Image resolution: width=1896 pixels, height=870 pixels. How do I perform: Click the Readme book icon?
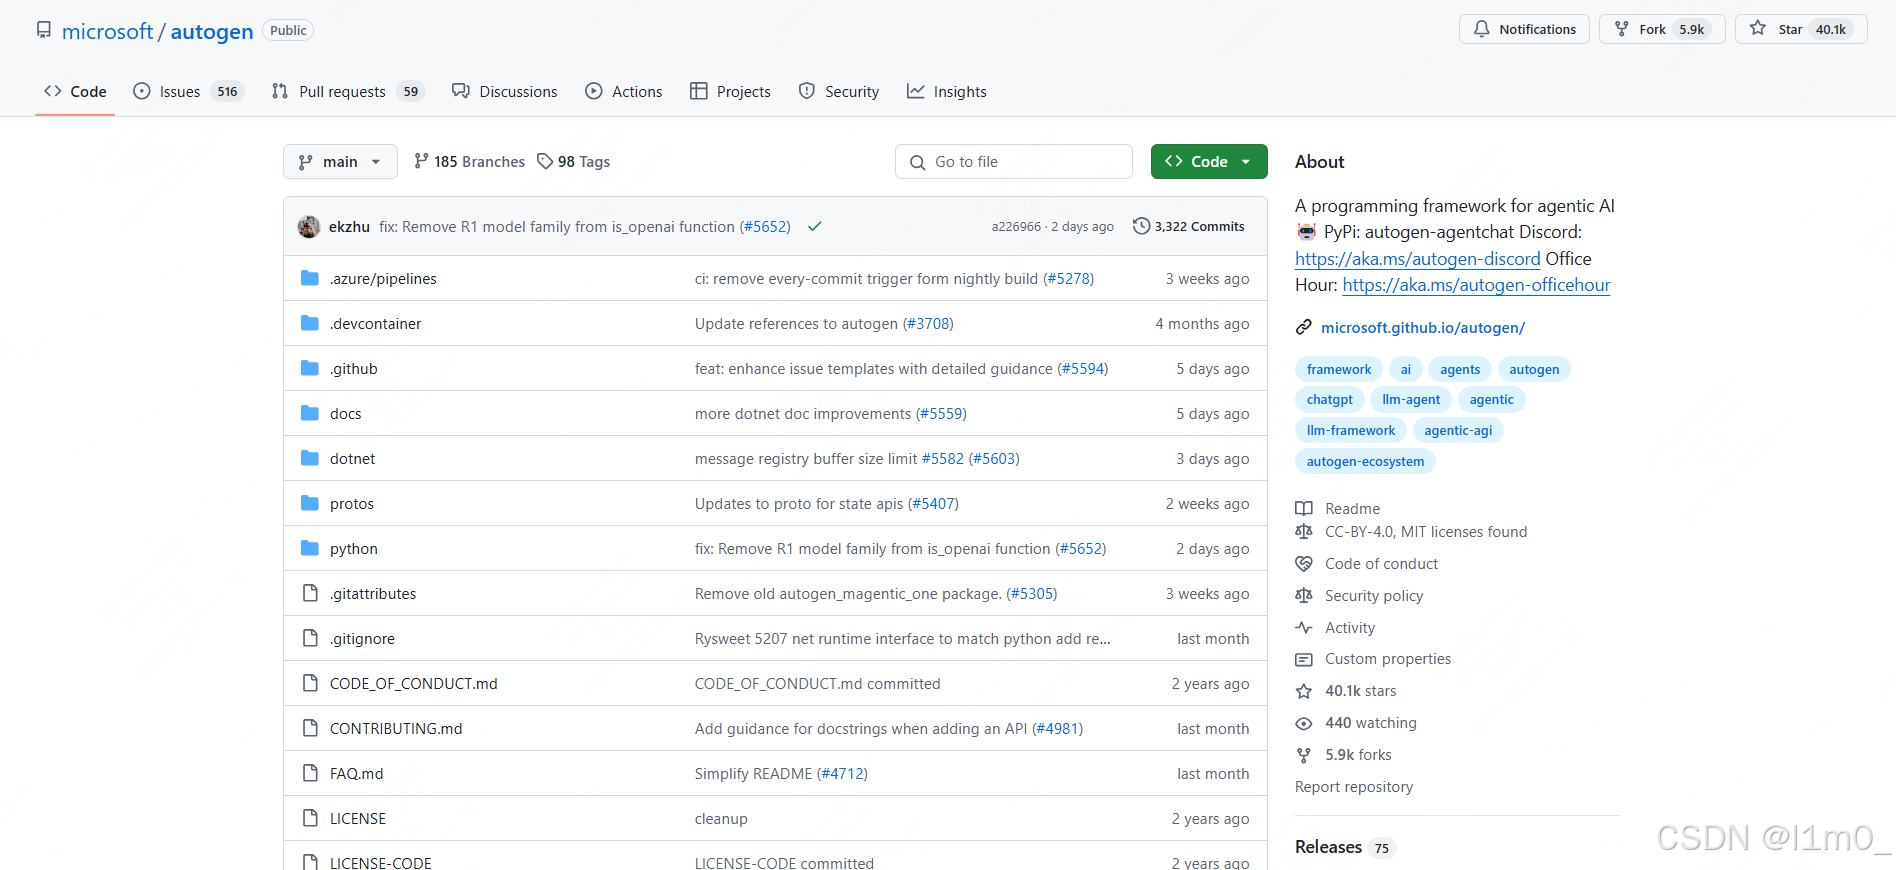[x=1304, y=508]
